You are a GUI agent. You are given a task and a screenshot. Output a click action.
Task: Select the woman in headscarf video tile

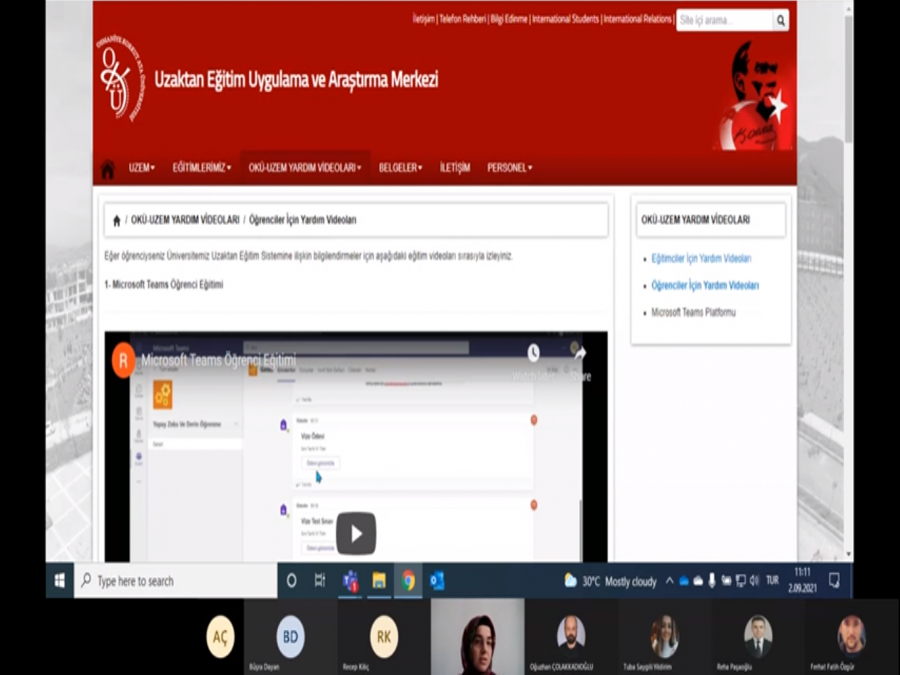478,637
